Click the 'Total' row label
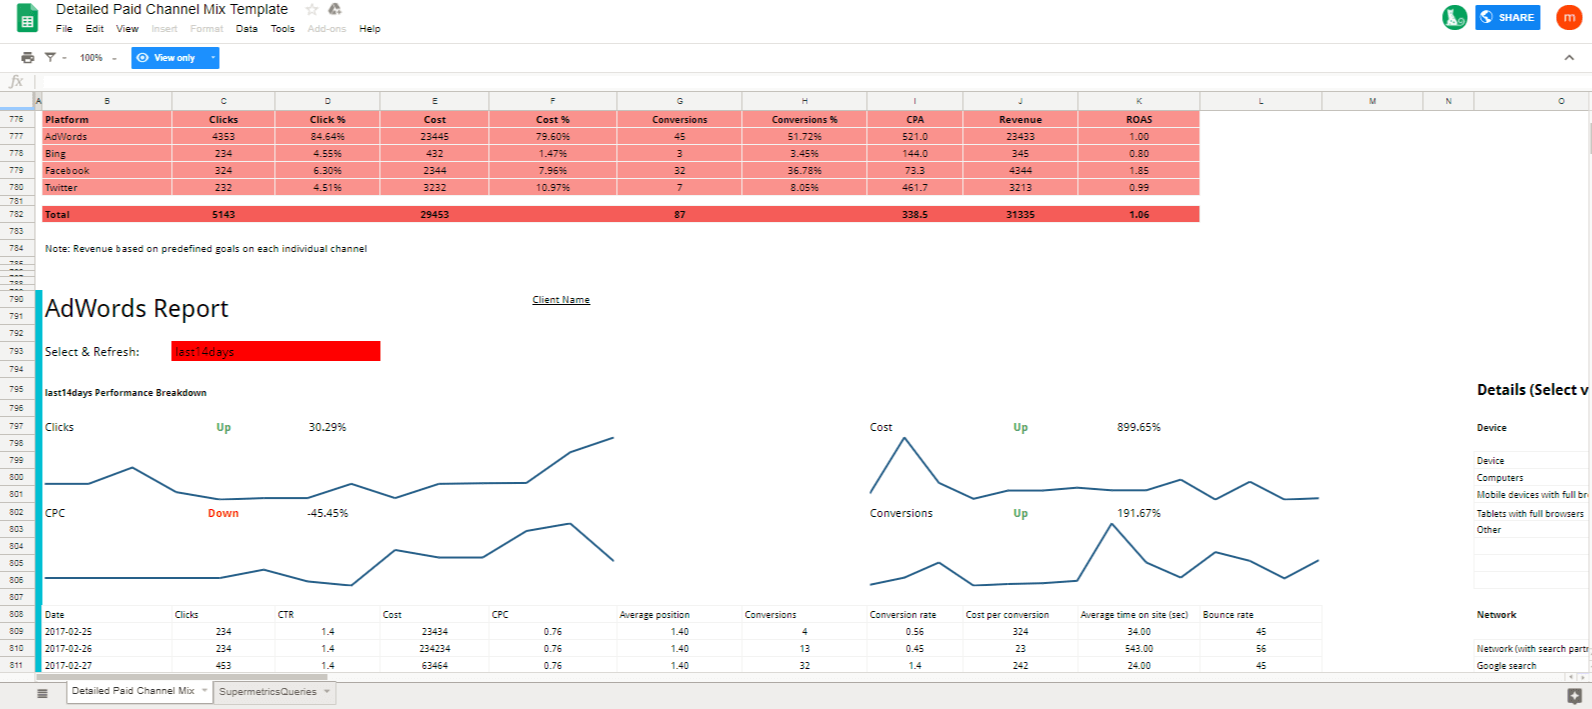Viewport: 1592px width, 709px height. (57, 214)
